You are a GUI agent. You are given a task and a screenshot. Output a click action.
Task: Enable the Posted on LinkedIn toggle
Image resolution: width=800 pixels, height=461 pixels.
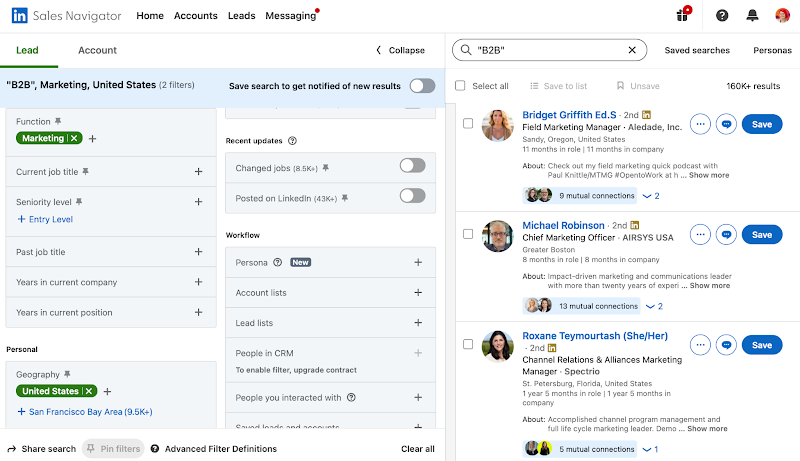(x=413, y=196)
